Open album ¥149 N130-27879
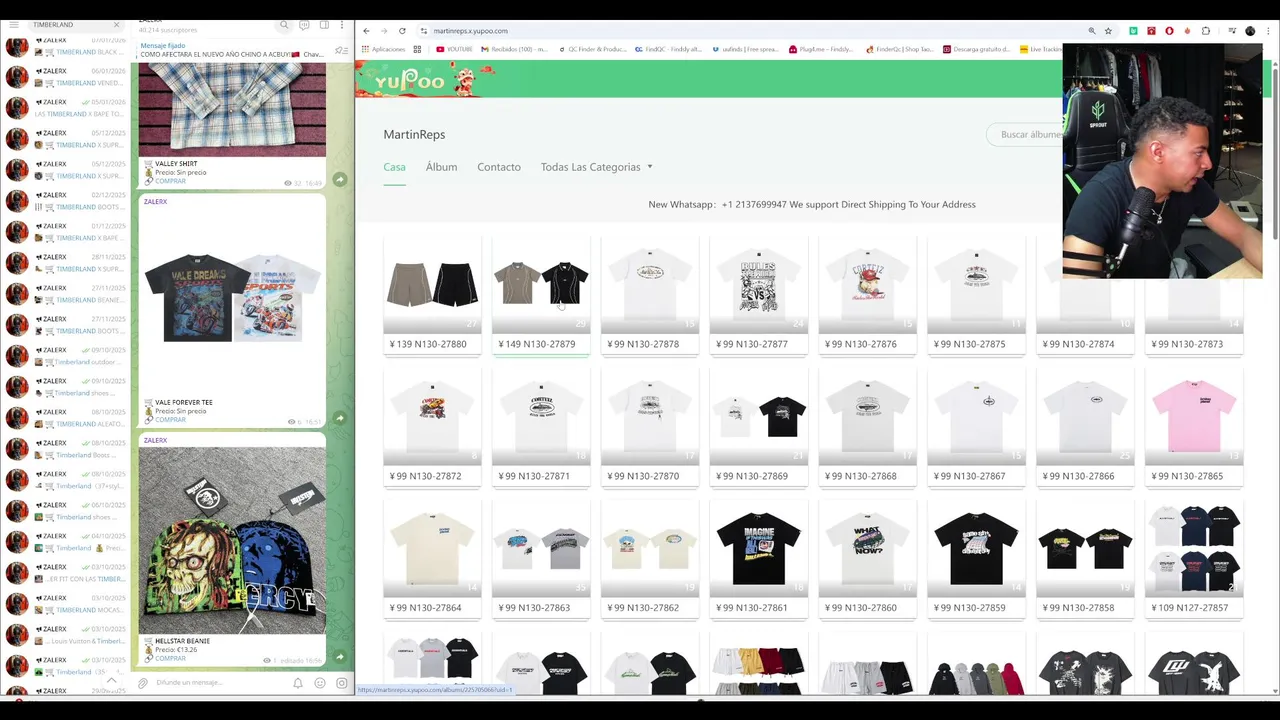 pyautogui.click(x=541, y=295)
